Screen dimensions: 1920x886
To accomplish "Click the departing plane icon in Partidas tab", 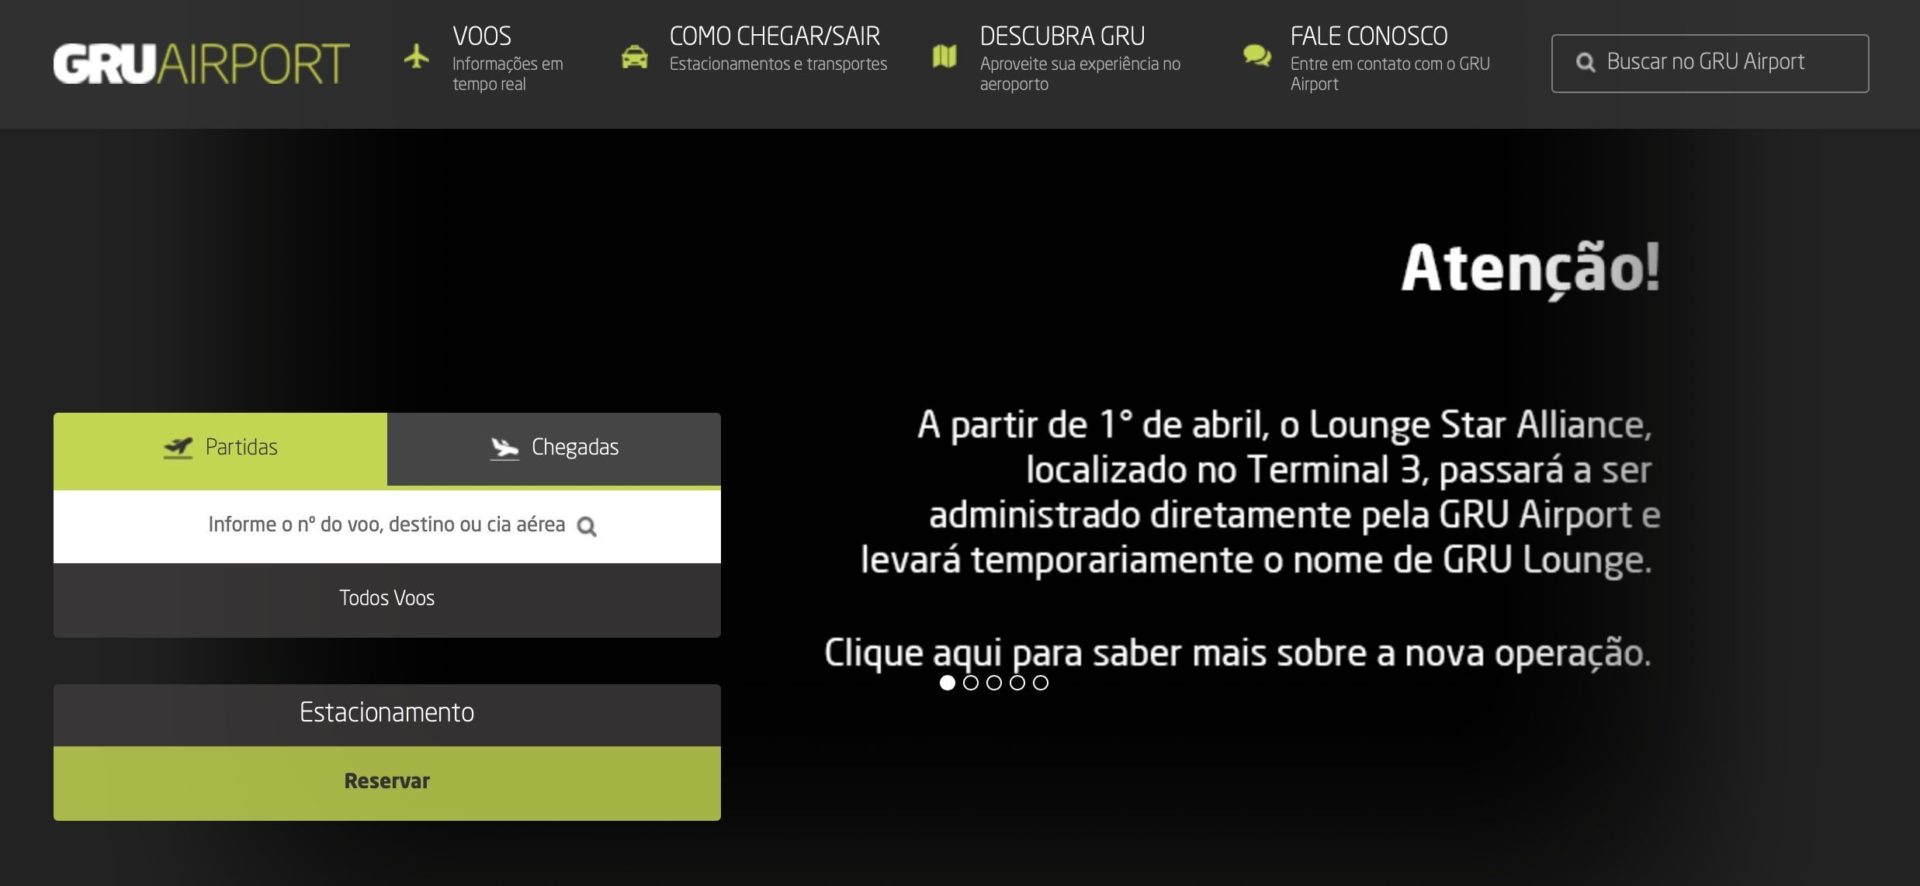I will click(178, 447).
